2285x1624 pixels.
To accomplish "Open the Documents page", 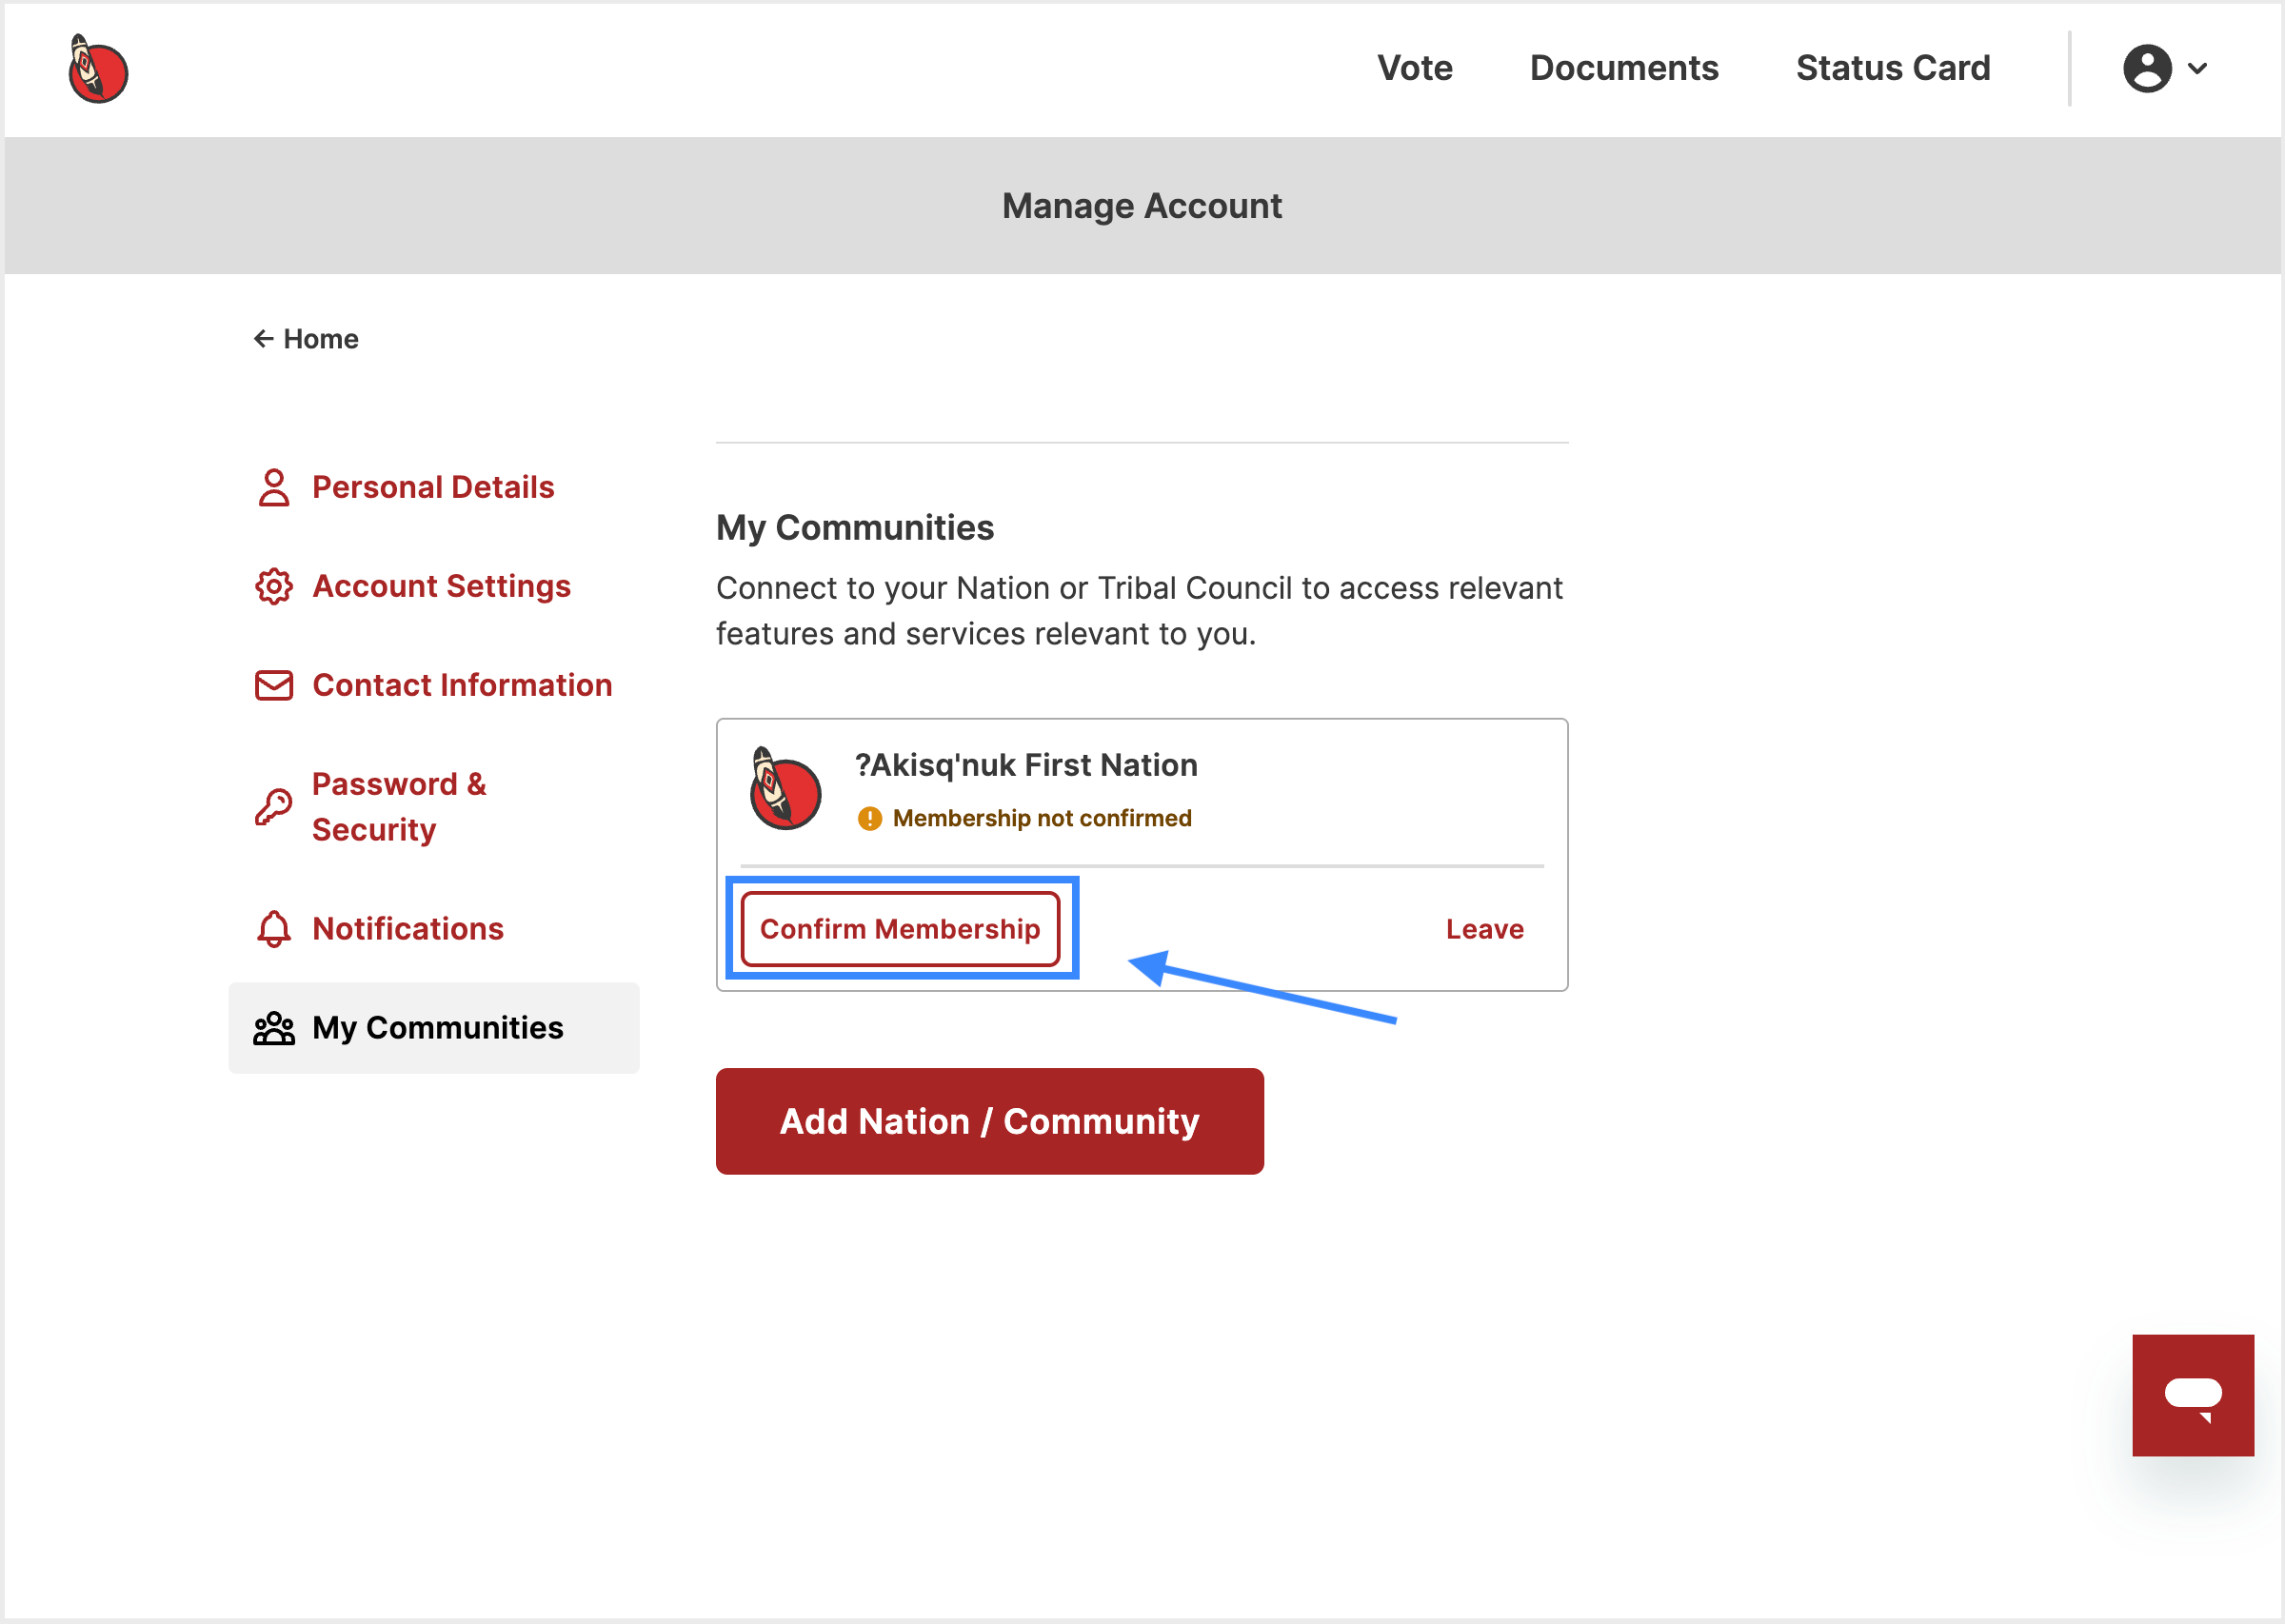I will click(x=1623, y=68).
